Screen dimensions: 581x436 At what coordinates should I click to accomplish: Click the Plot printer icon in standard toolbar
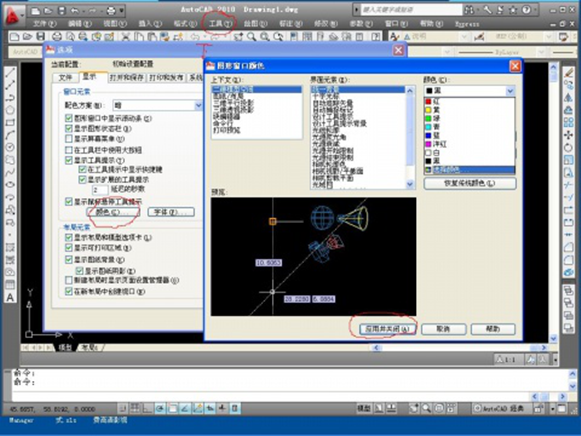(x=56, y=36)
